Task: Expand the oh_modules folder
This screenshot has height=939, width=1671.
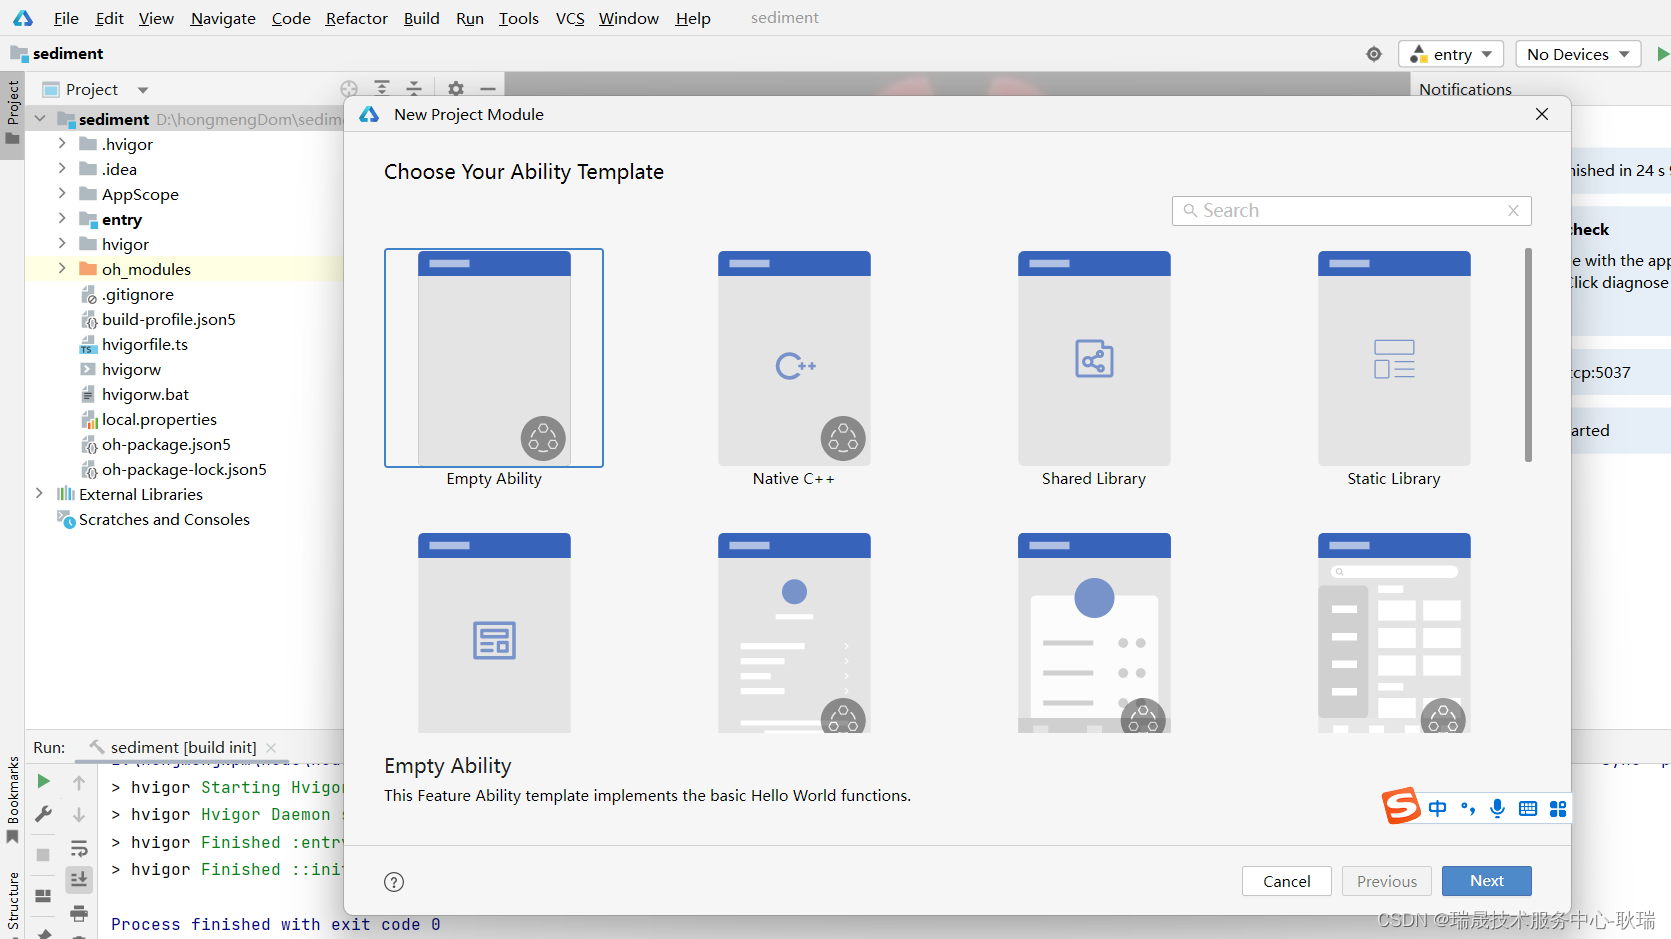Action: click(x=62, y=269)
